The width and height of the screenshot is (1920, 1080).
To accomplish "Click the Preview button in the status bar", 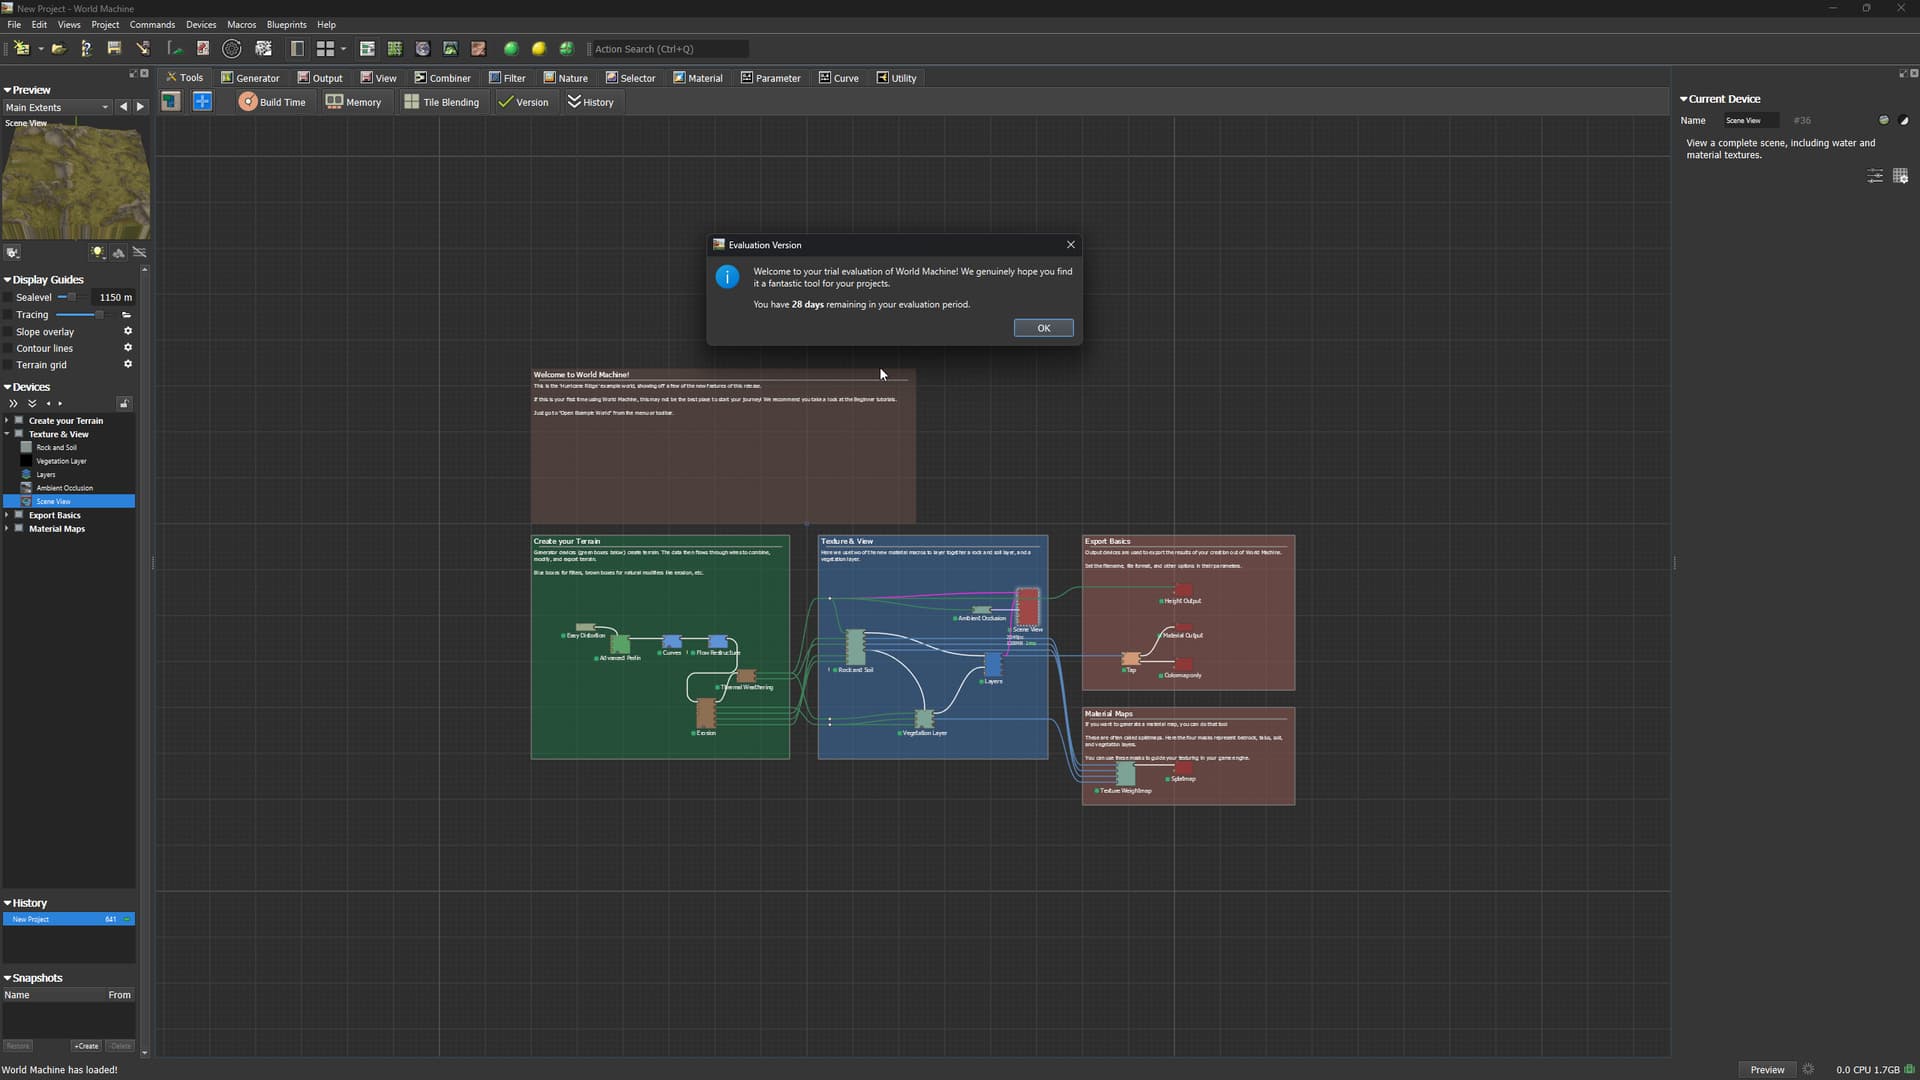I will [x=1766, y=1069].
